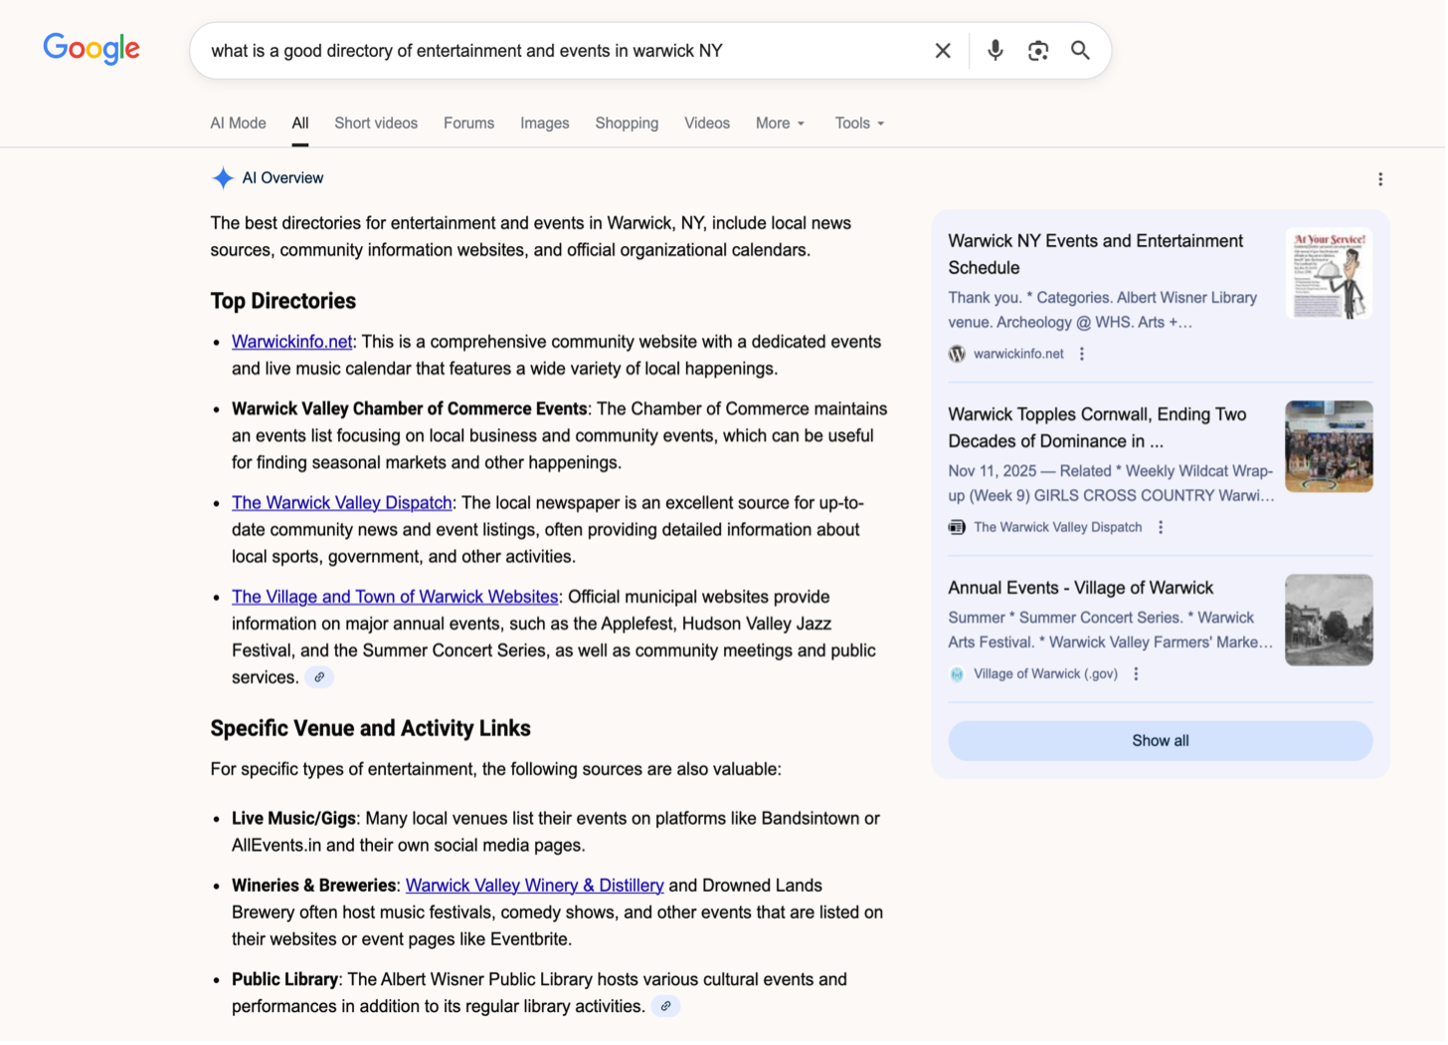Clear the search query with X icon
The height and width of the screenshot is (1045, 1448).
coord(942,51)
